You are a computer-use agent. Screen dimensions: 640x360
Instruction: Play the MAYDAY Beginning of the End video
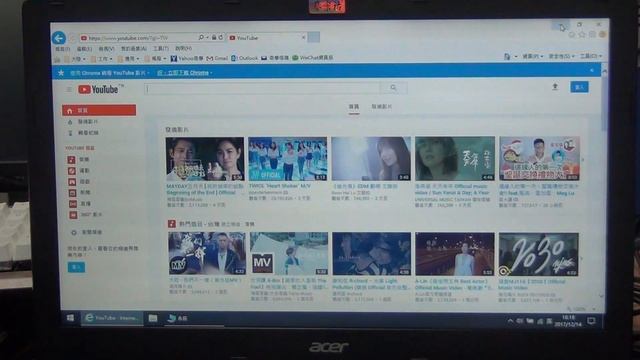(x=205, y=159)
